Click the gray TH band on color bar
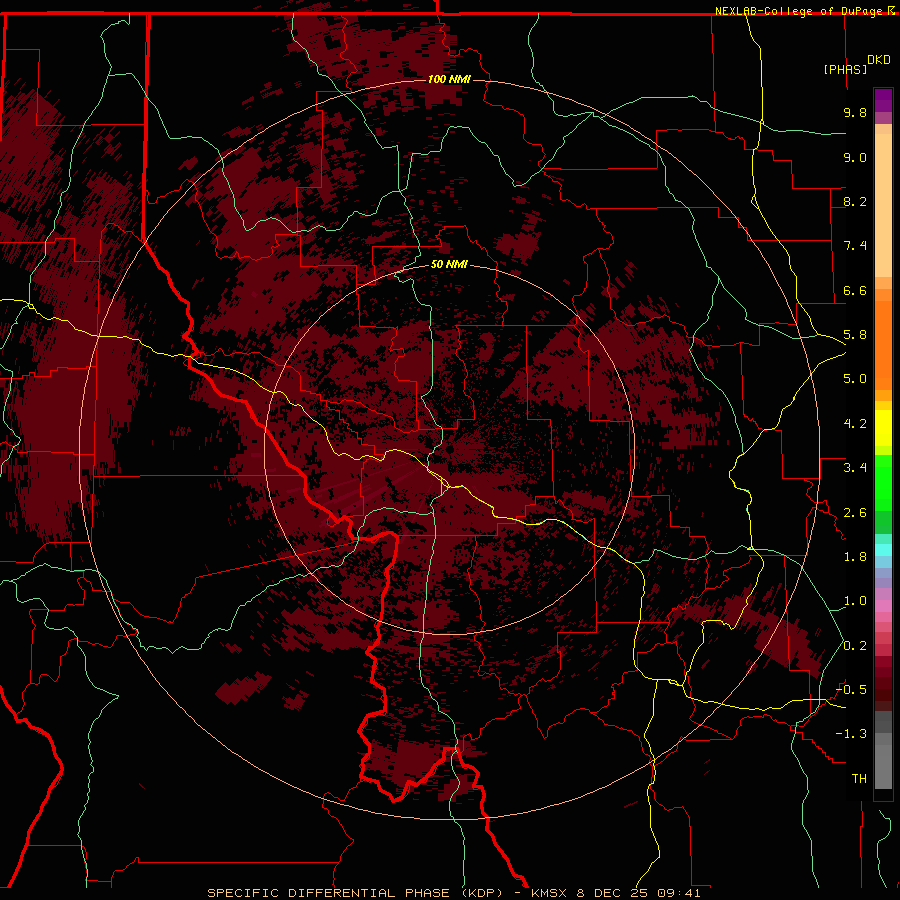Screen dimensions: 900x900 (x=883, y=761)
